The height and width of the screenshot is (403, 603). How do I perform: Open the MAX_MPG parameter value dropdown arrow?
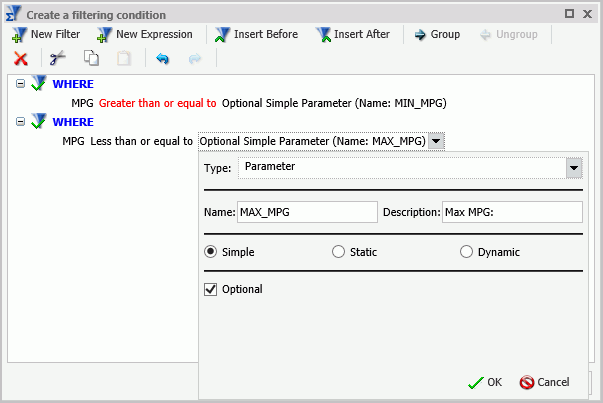[x=436, y=141]
